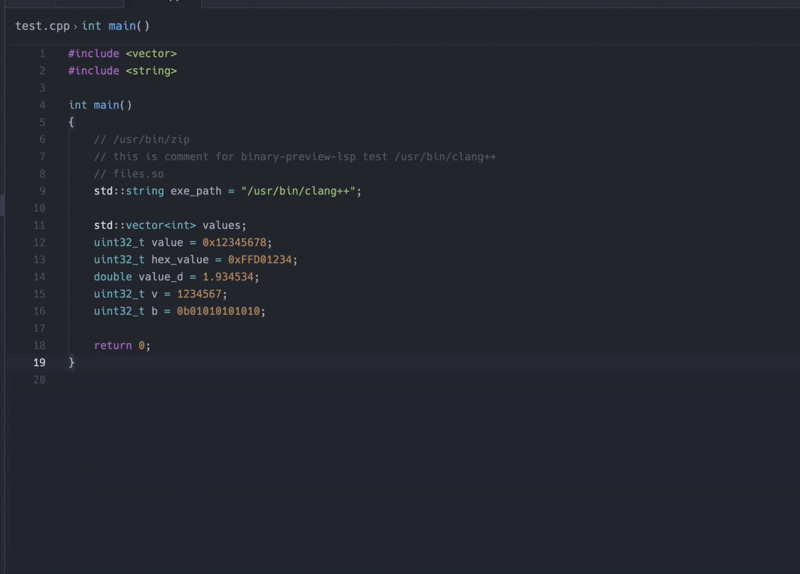Click line number 20 in gutter
The image size is (800, 574).
[39, 380]
